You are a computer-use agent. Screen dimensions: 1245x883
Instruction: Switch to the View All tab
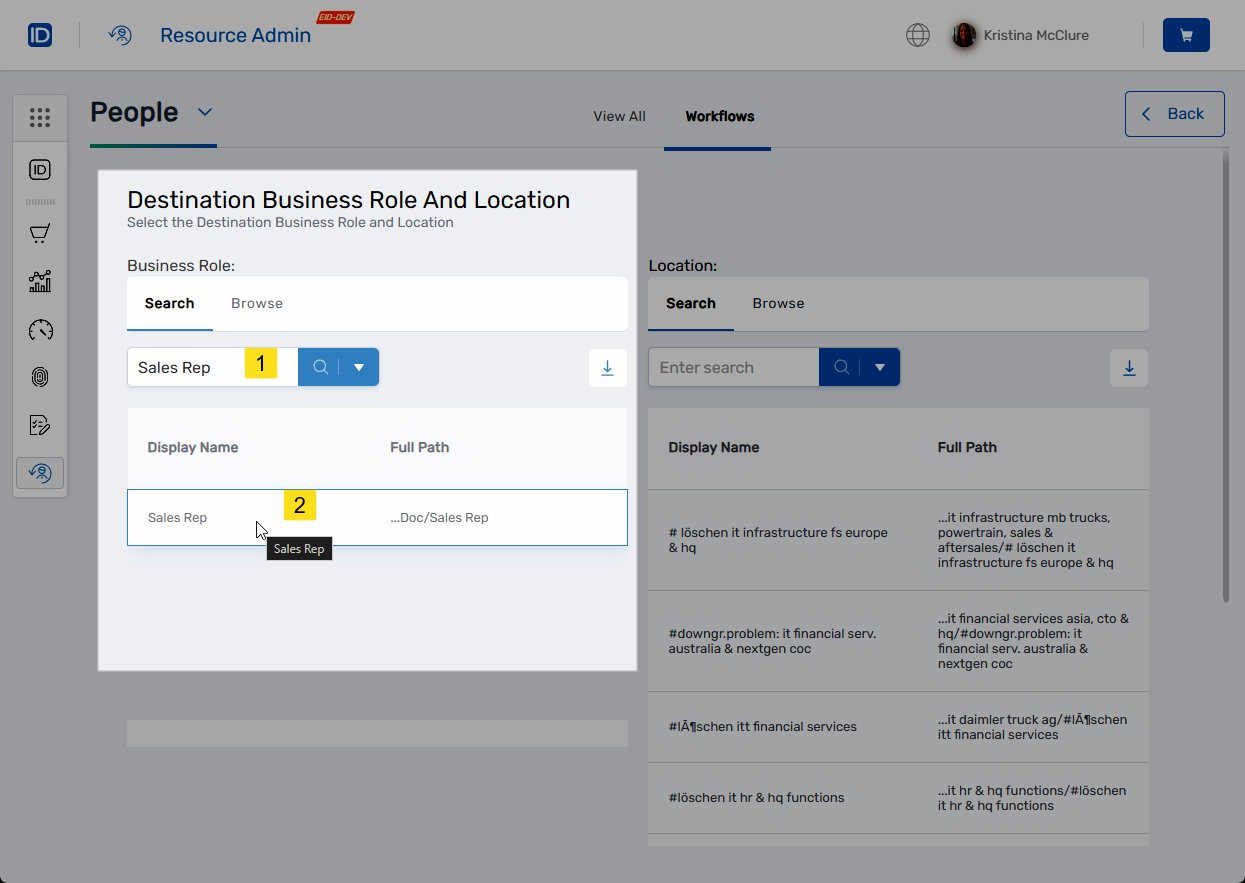coord(619,116)
